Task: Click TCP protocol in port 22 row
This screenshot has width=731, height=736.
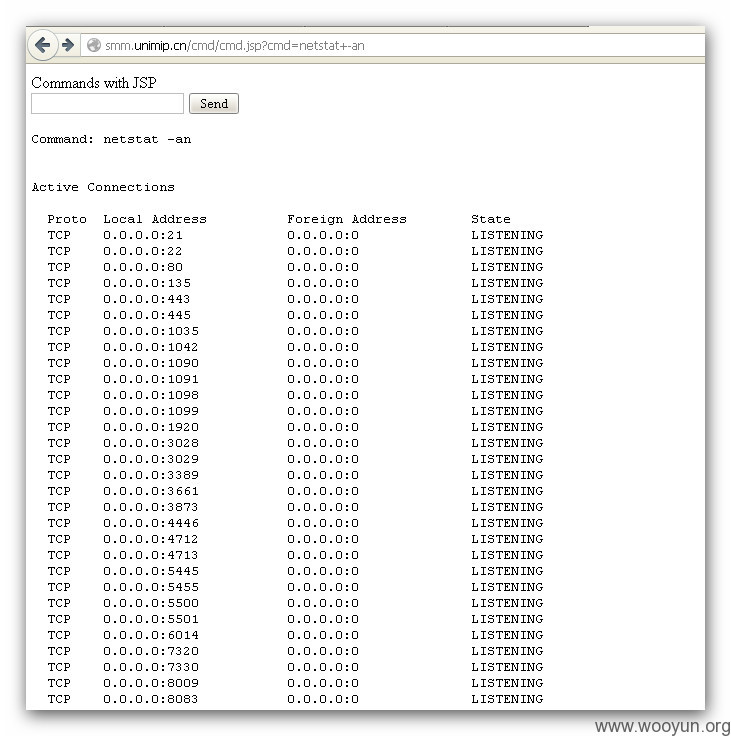Action: click(59, 251)
